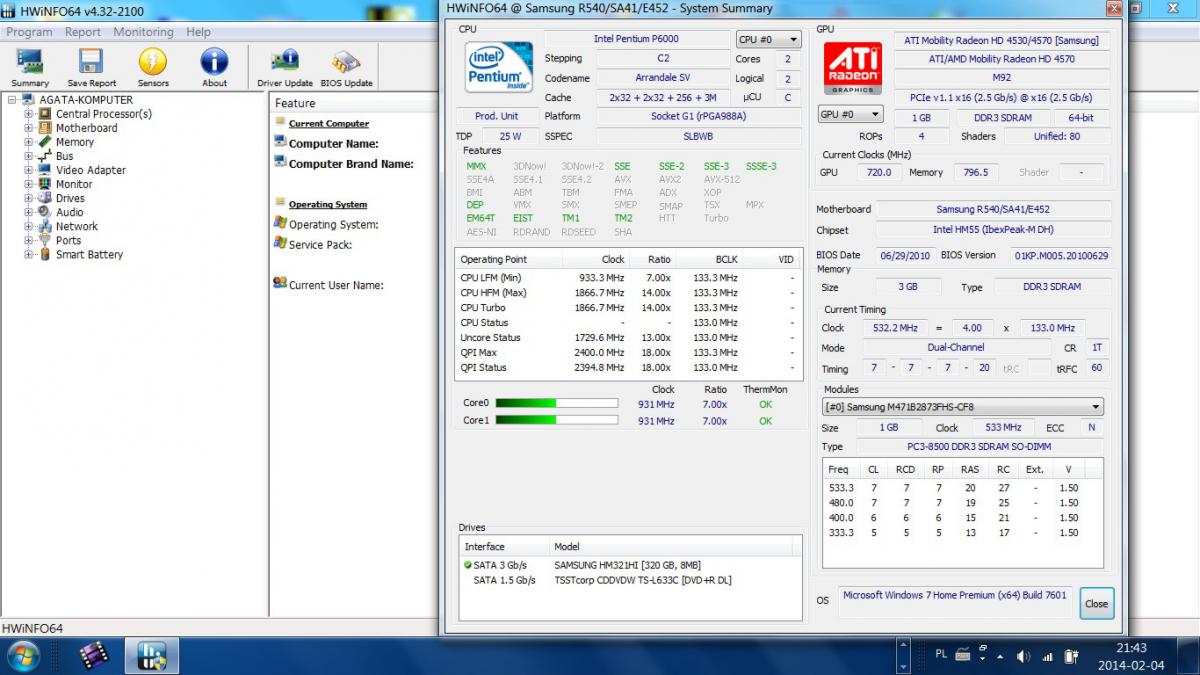Image resolution: width=1200 pixels, height=675 pixels.
Task: Select Network in the hardware tree
Action: point(77,226)
